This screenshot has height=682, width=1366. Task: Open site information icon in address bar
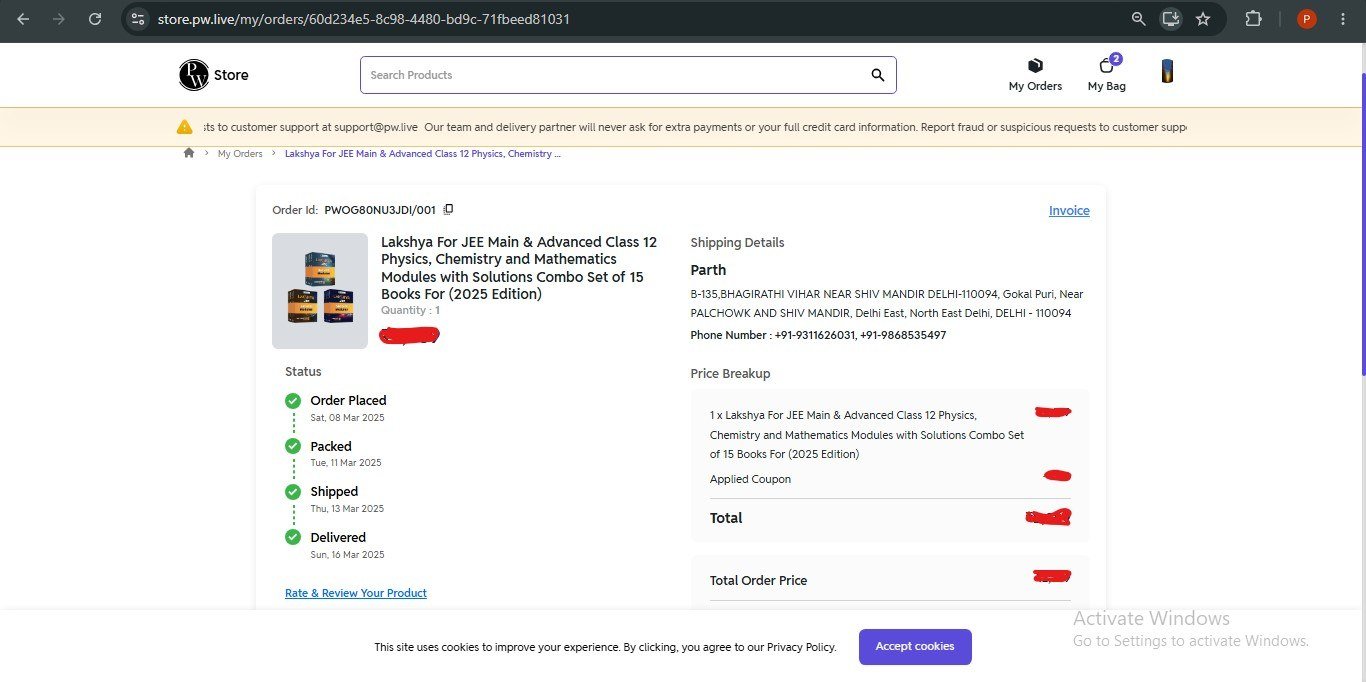pyautogui.click(x=138, y=19)
